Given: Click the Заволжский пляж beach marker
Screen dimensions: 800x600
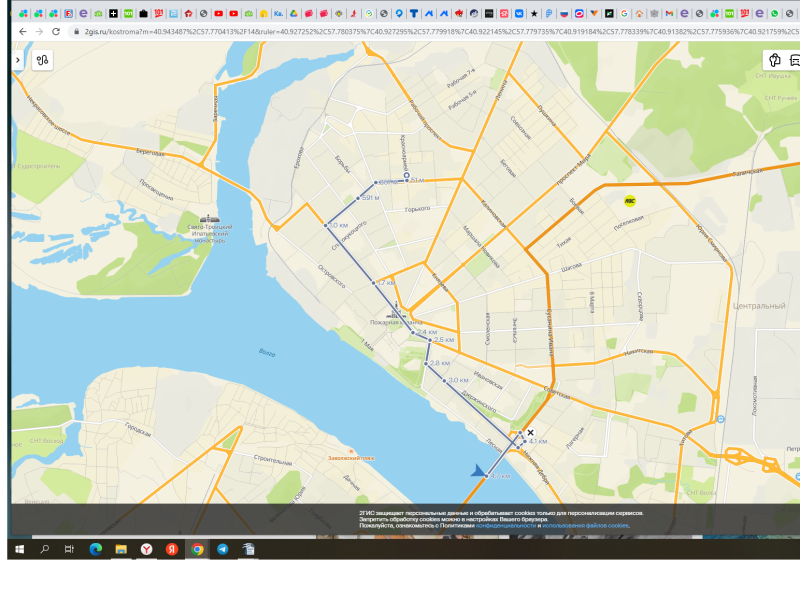Looking at the screenshot, I should tap(351, 452).
